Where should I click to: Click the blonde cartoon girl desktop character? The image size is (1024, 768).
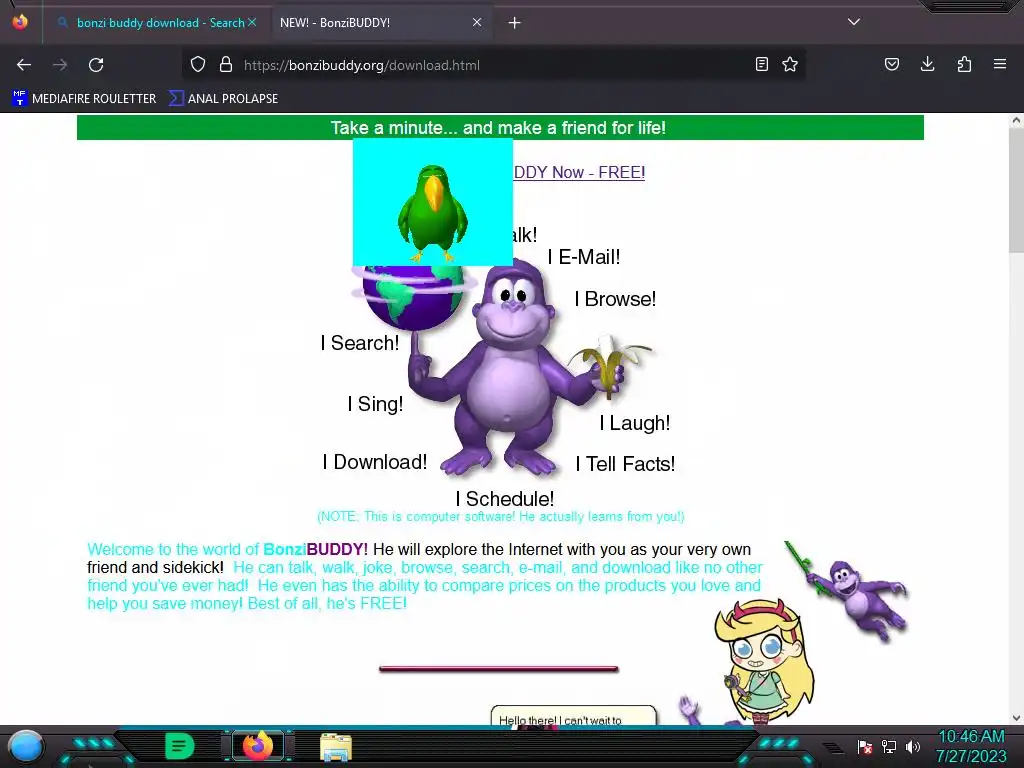(x=764, y=661)
